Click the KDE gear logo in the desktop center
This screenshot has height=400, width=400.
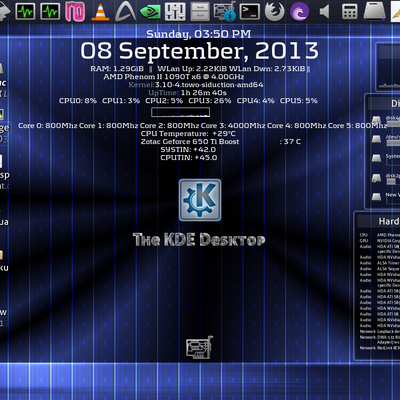click(200, 200)
